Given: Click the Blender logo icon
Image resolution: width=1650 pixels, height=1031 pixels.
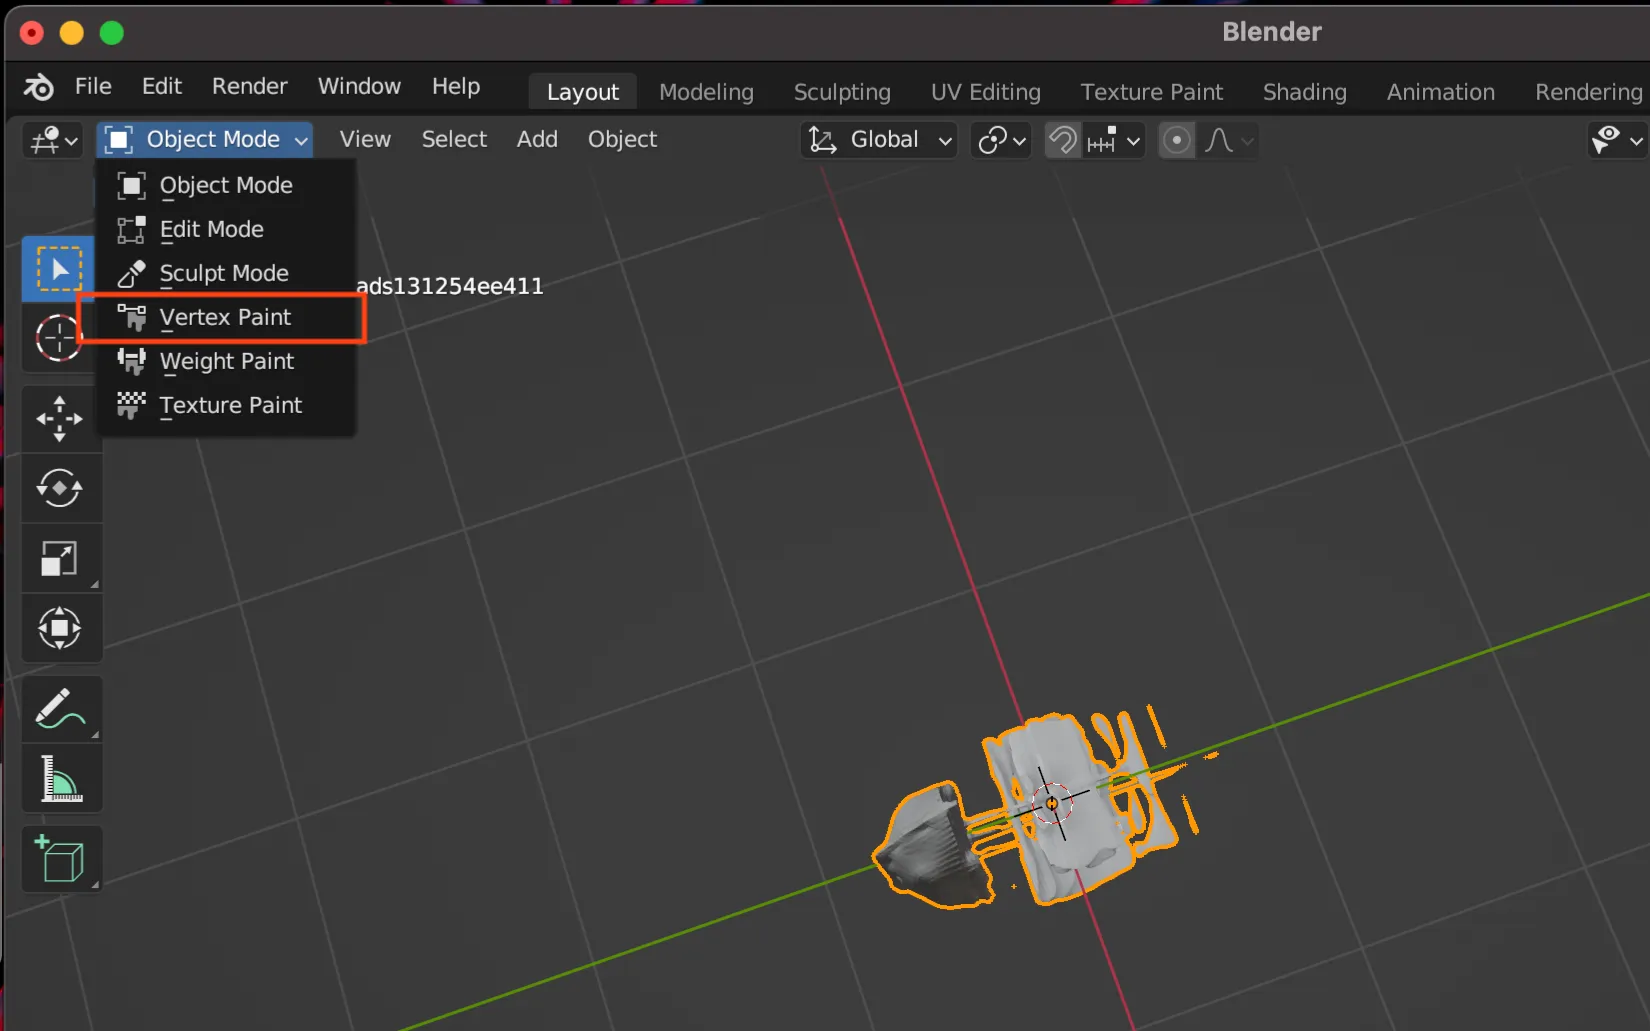Looking at the screenshot, I should pyautogui.click(x=39, y=87).
